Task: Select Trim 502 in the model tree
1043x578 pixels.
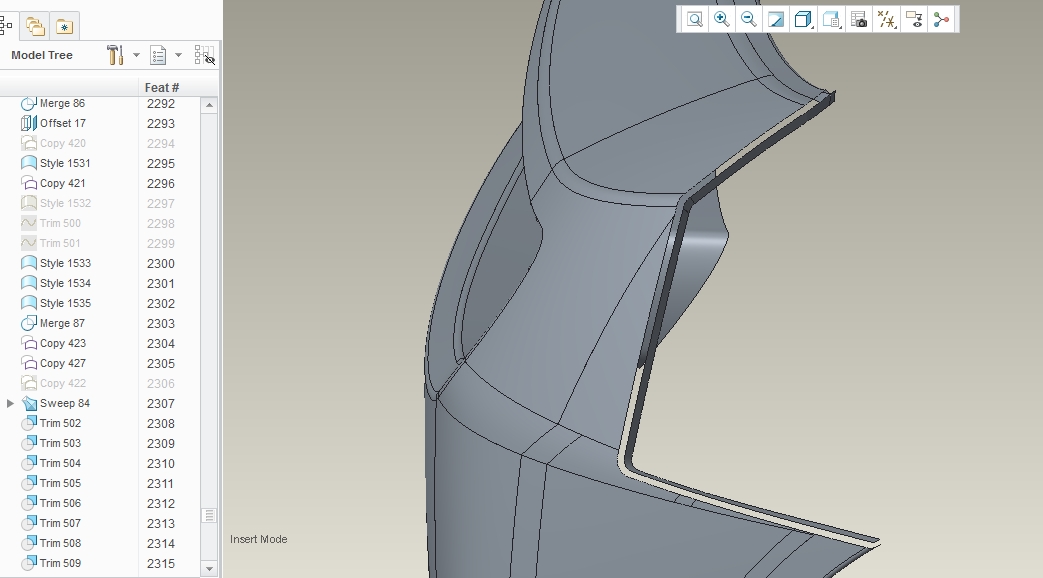Action: (x=60, y=423)
